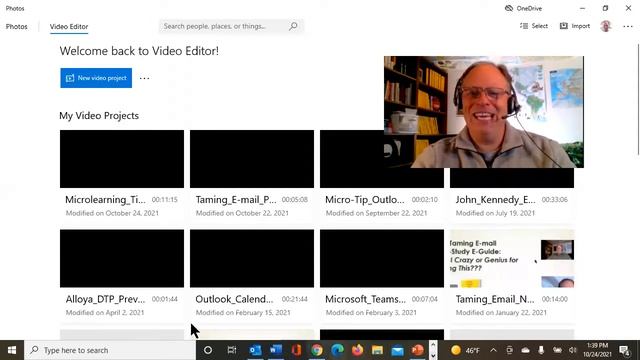Click the Import button

pyautogui.click(x=575, y=26)
